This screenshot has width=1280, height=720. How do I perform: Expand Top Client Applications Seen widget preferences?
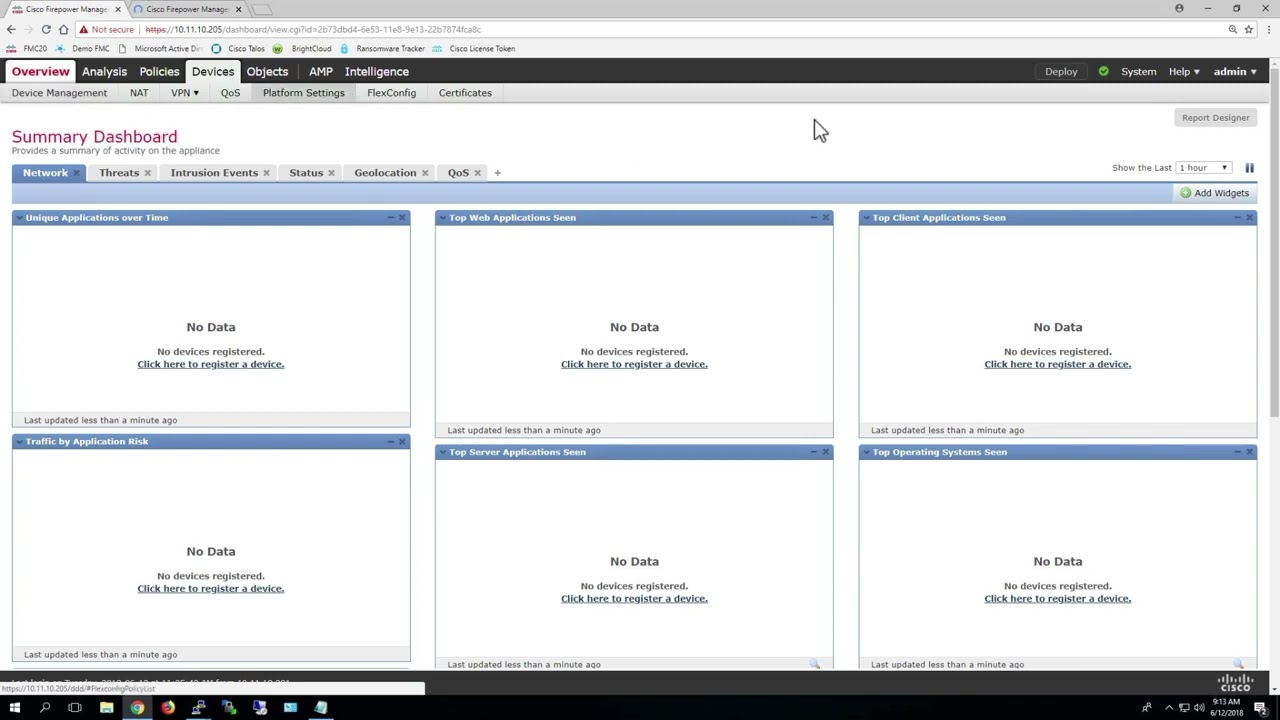[x=866, y=218]
